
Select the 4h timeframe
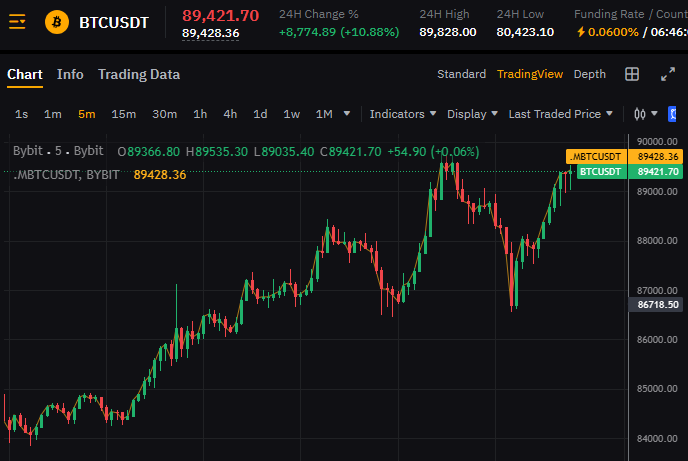pyautogui.click(x=230, y=114)
